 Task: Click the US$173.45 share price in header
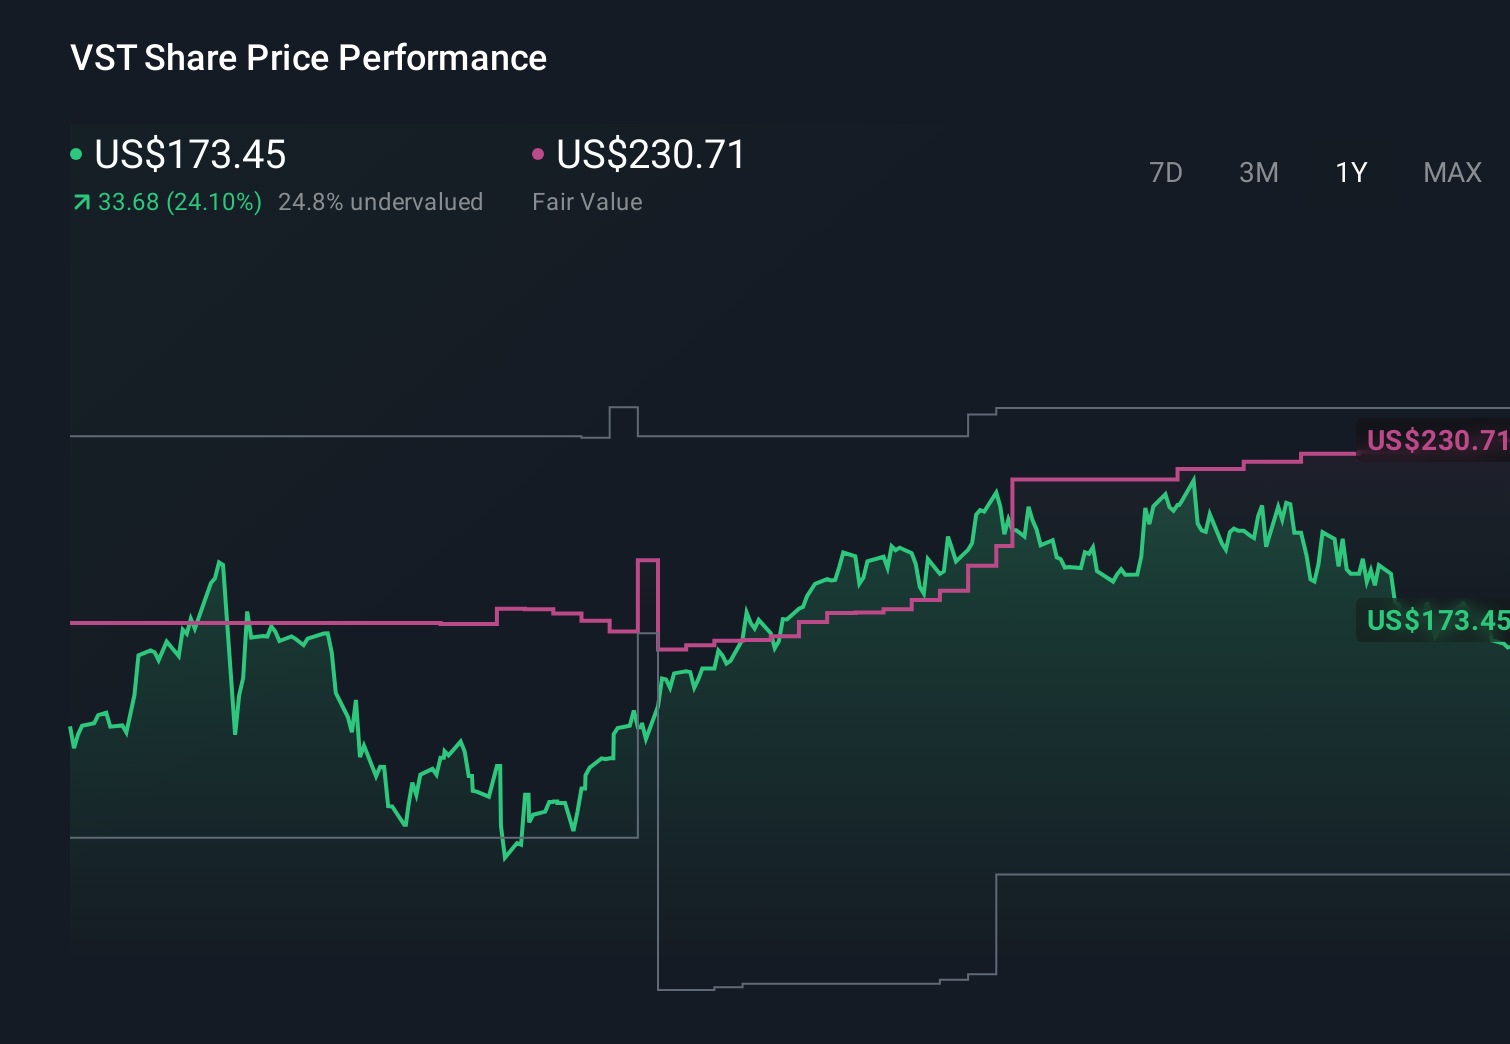point(190,155)
